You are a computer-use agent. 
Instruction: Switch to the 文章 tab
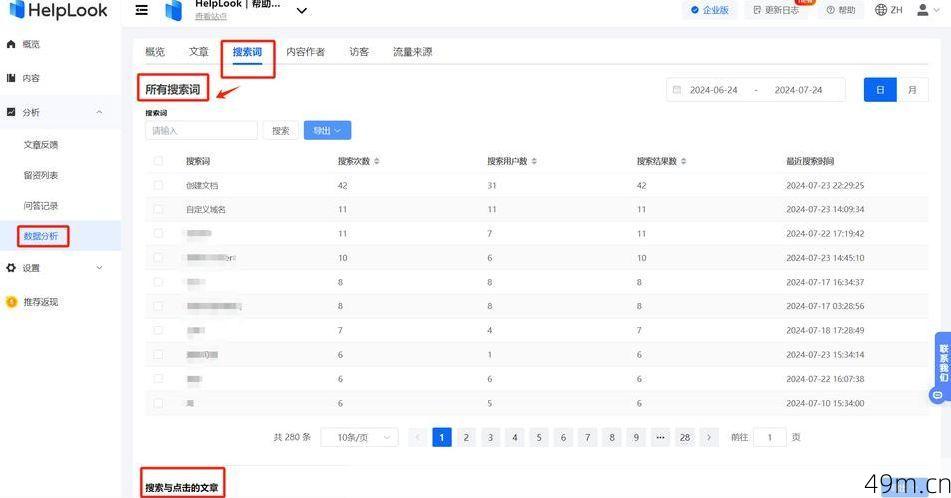point(198,52)
